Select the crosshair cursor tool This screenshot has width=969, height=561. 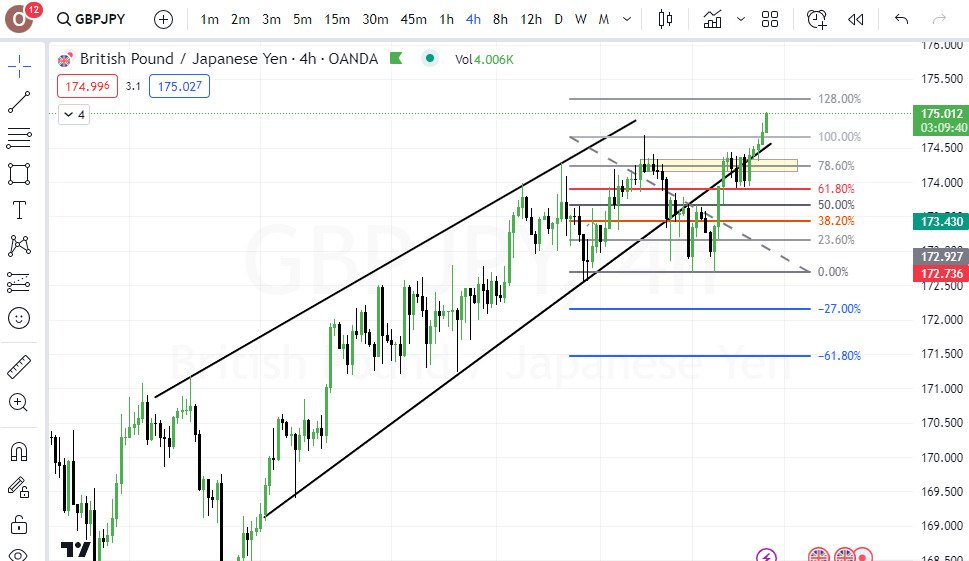point(19,65)
